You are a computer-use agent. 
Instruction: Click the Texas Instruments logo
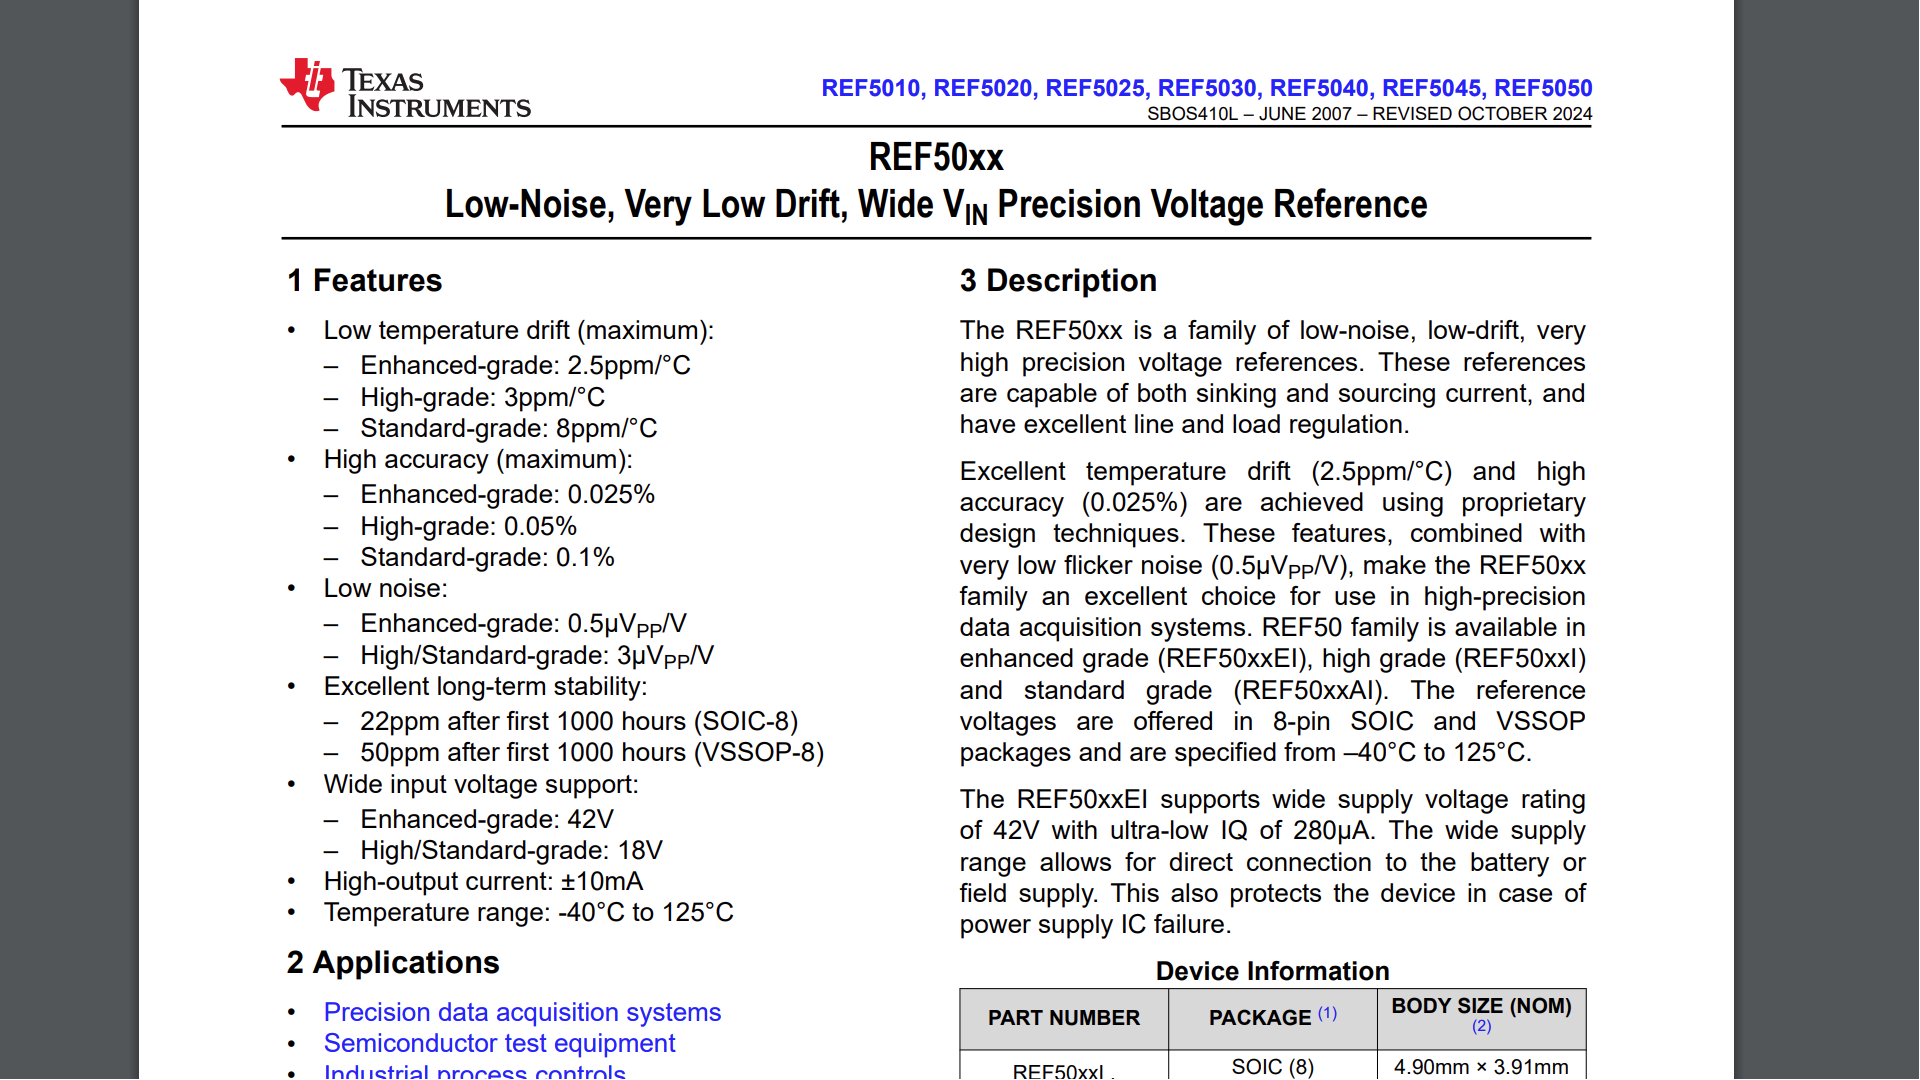(x=405, y=90)
